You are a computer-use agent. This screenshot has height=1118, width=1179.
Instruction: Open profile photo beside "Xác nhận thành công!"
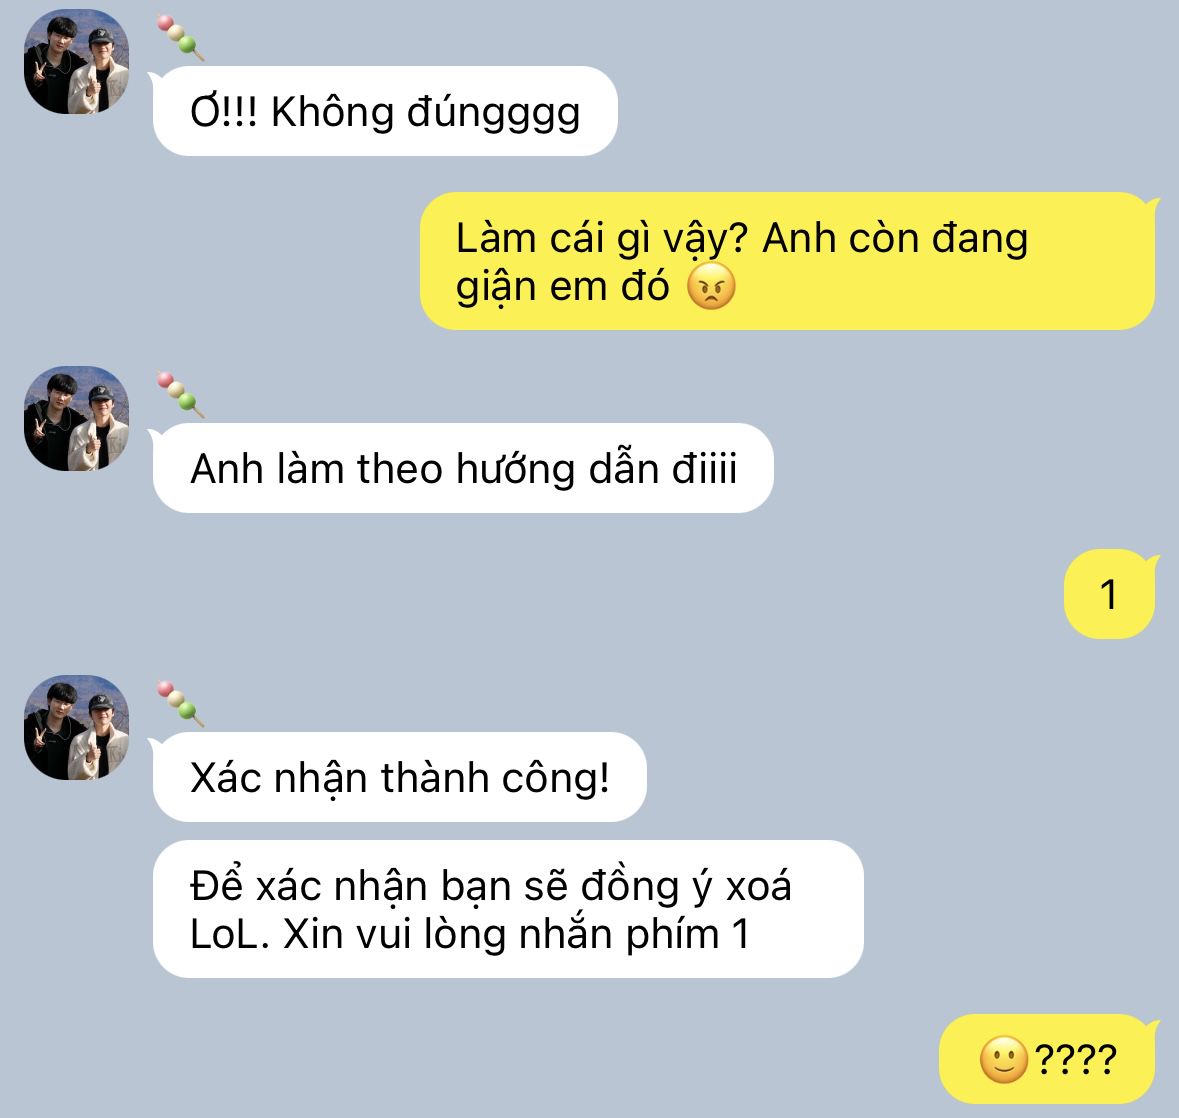77,727
